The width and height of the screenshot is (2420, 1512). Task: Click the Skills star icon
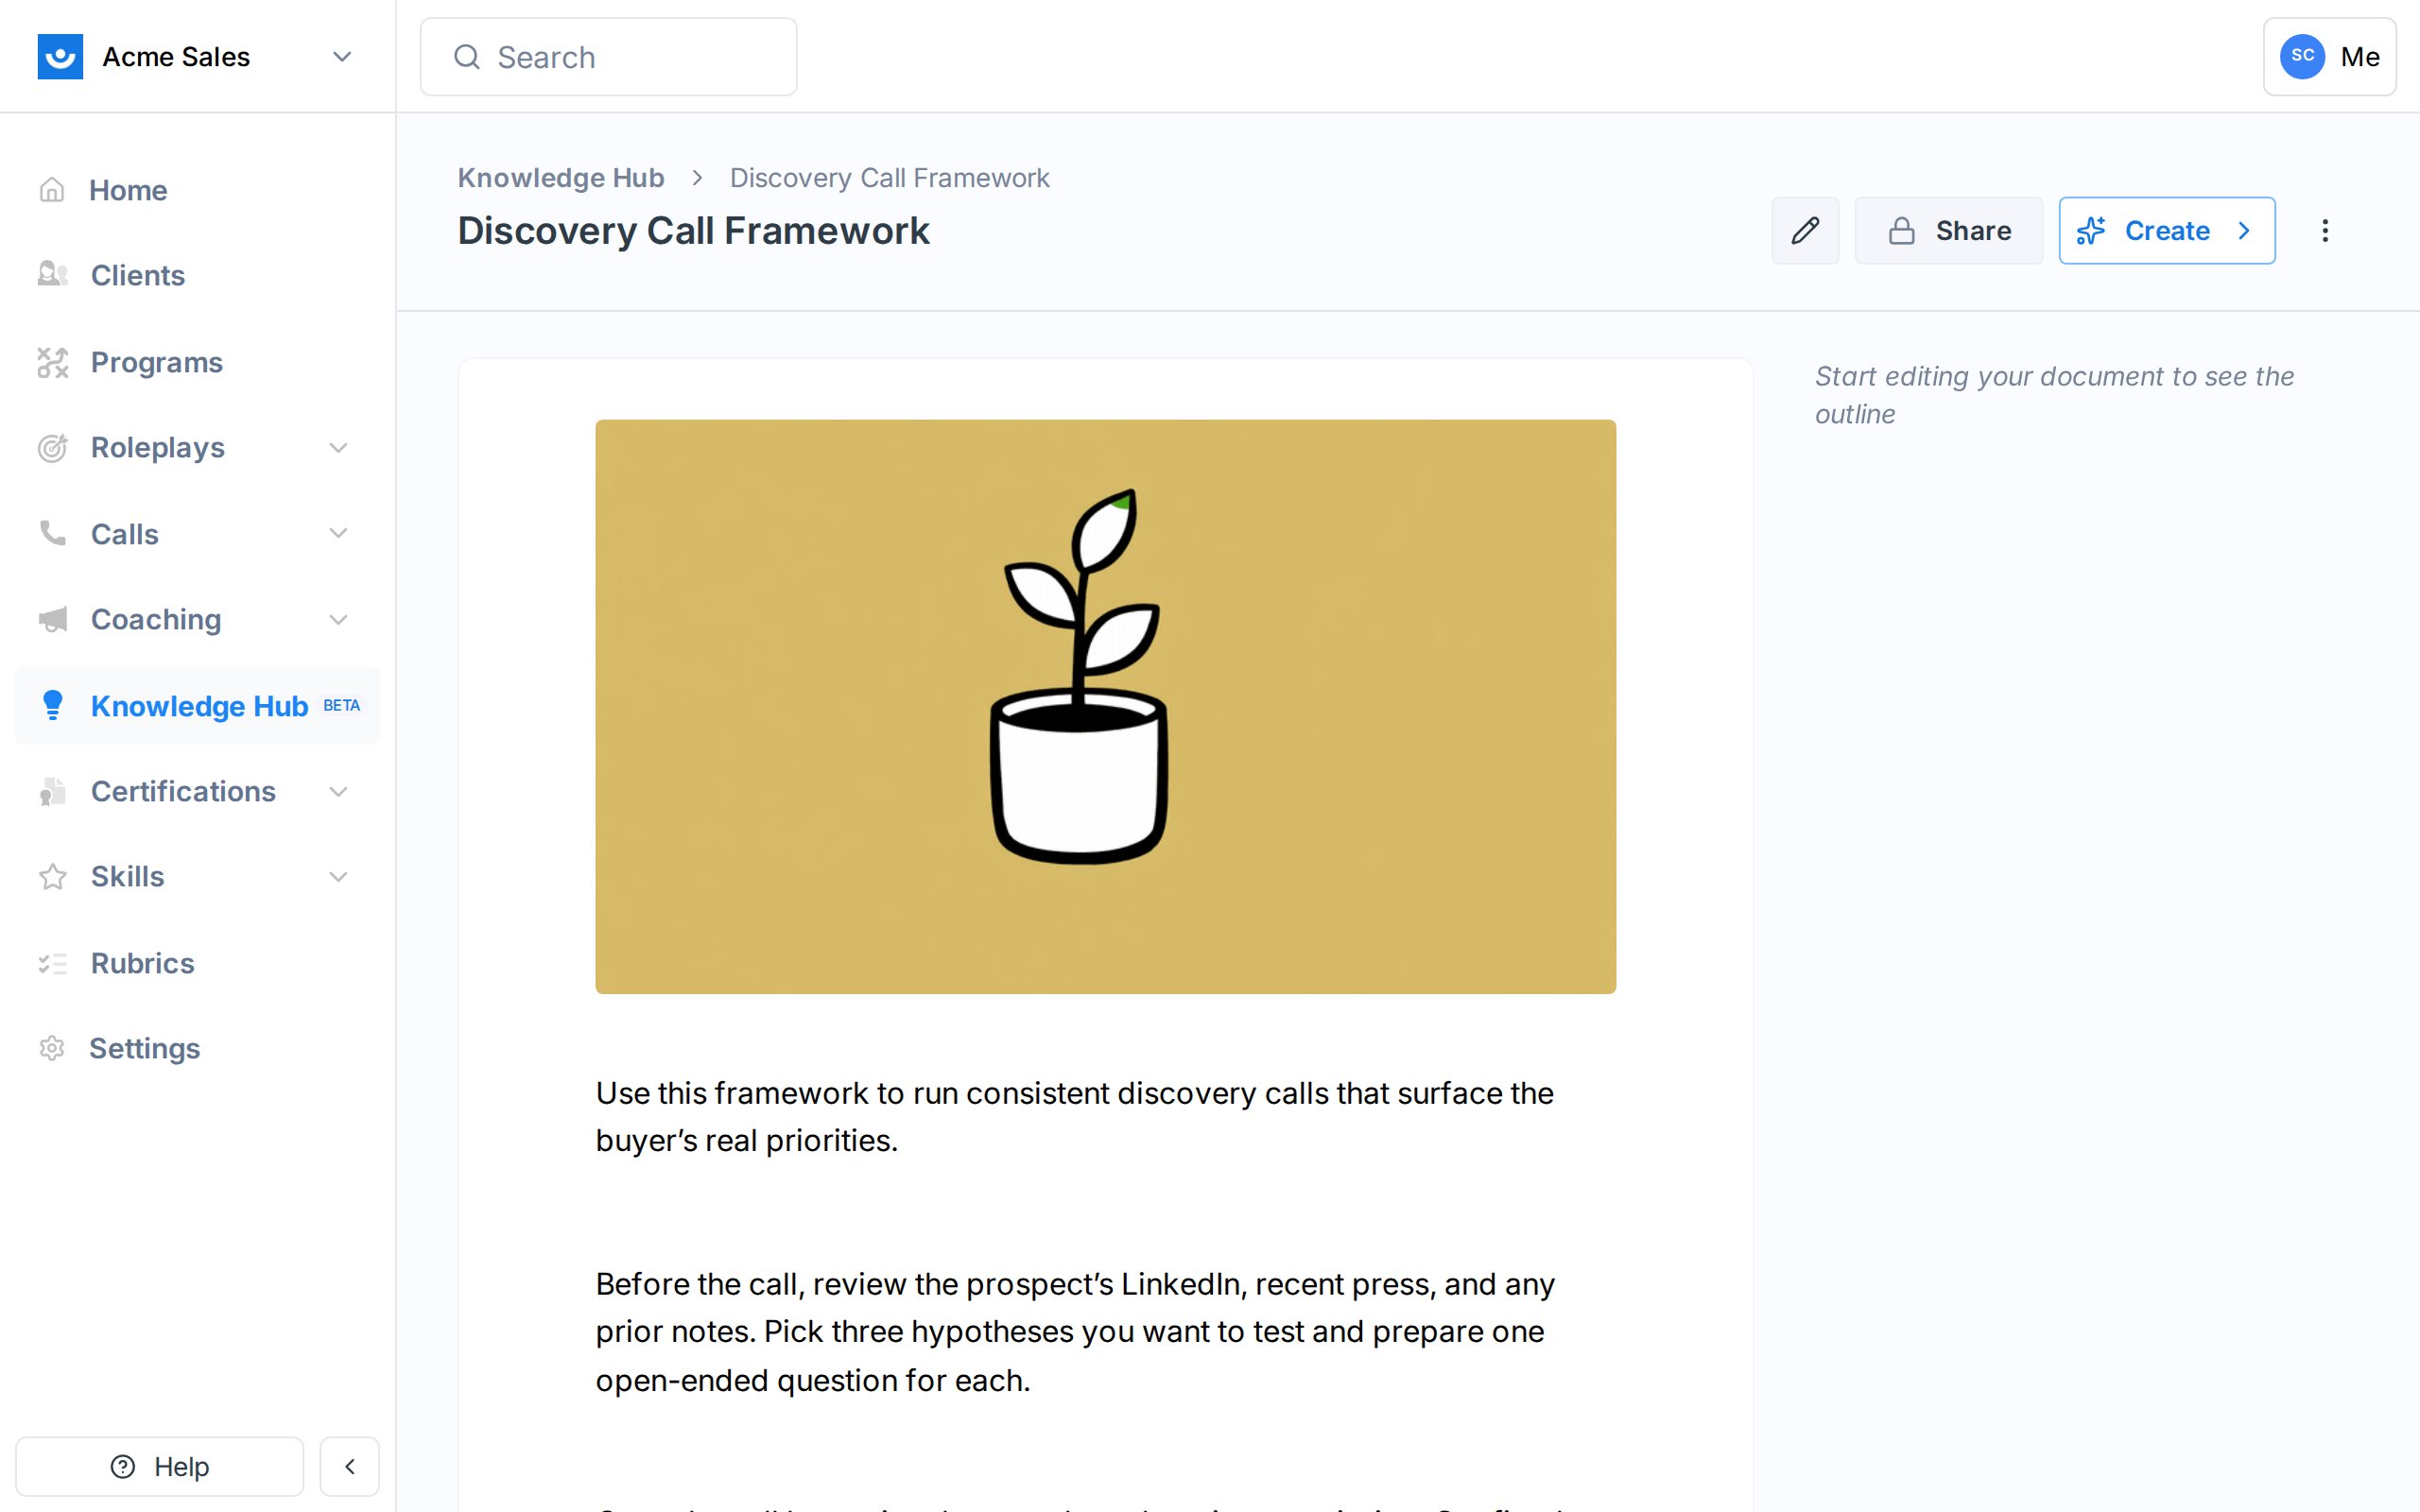point(52,877)
